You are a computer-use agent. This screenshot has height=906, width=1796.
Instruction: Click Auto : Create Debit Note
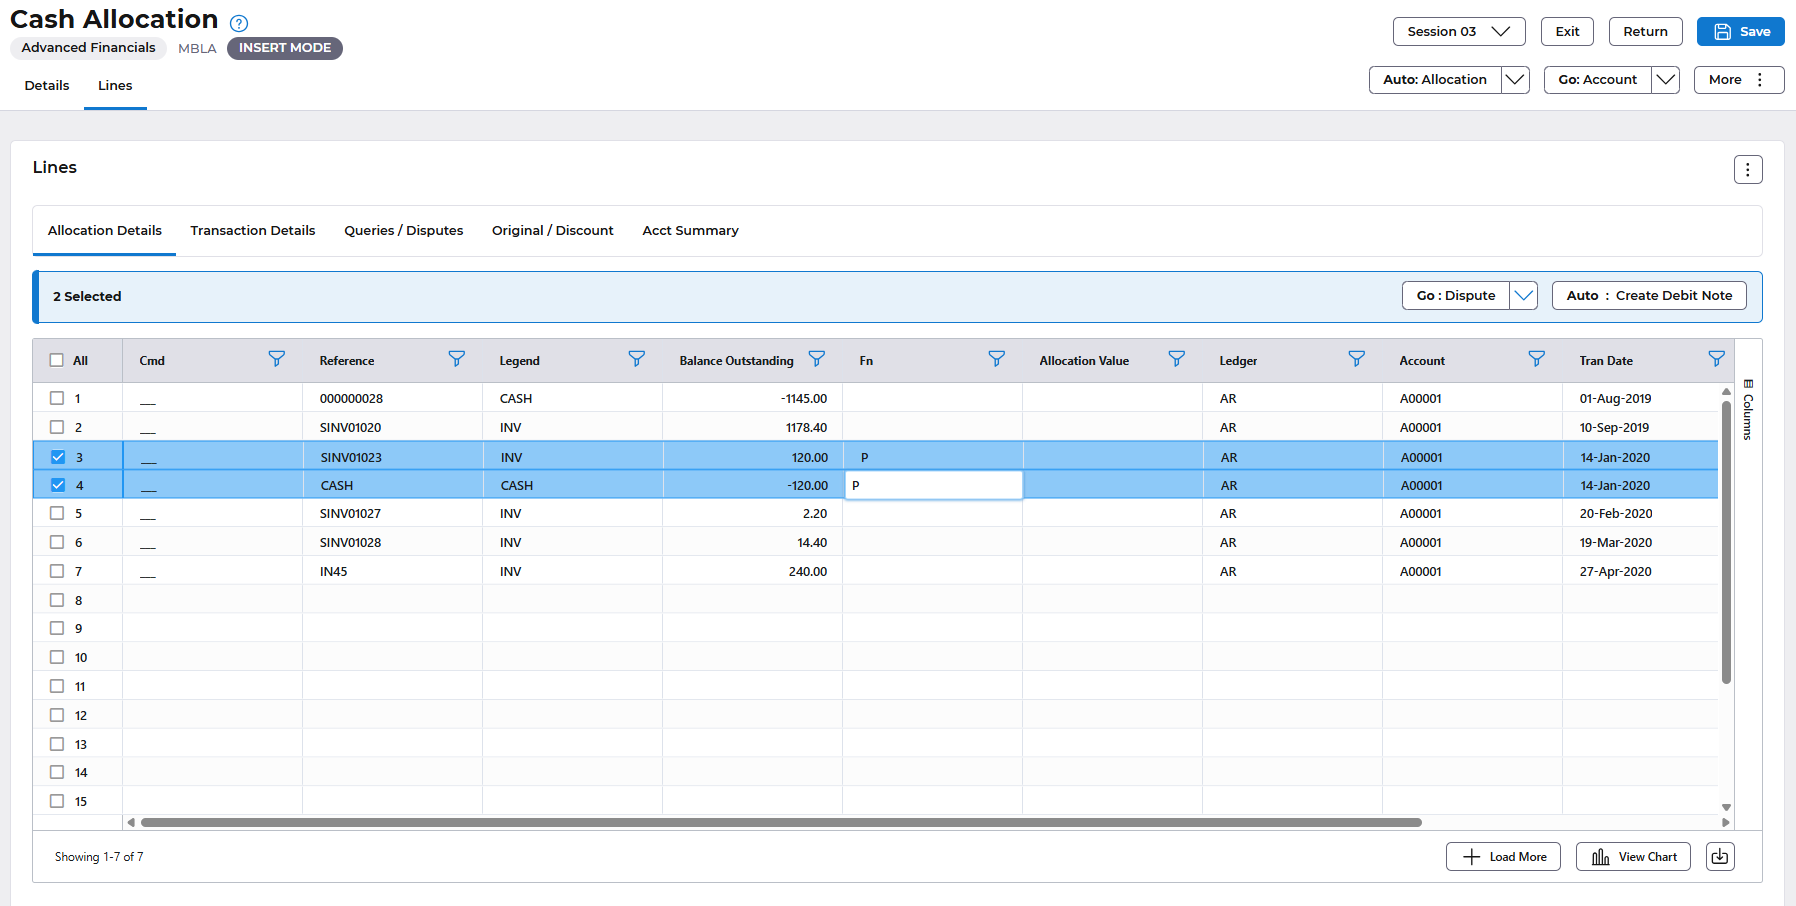(1648, 296)
